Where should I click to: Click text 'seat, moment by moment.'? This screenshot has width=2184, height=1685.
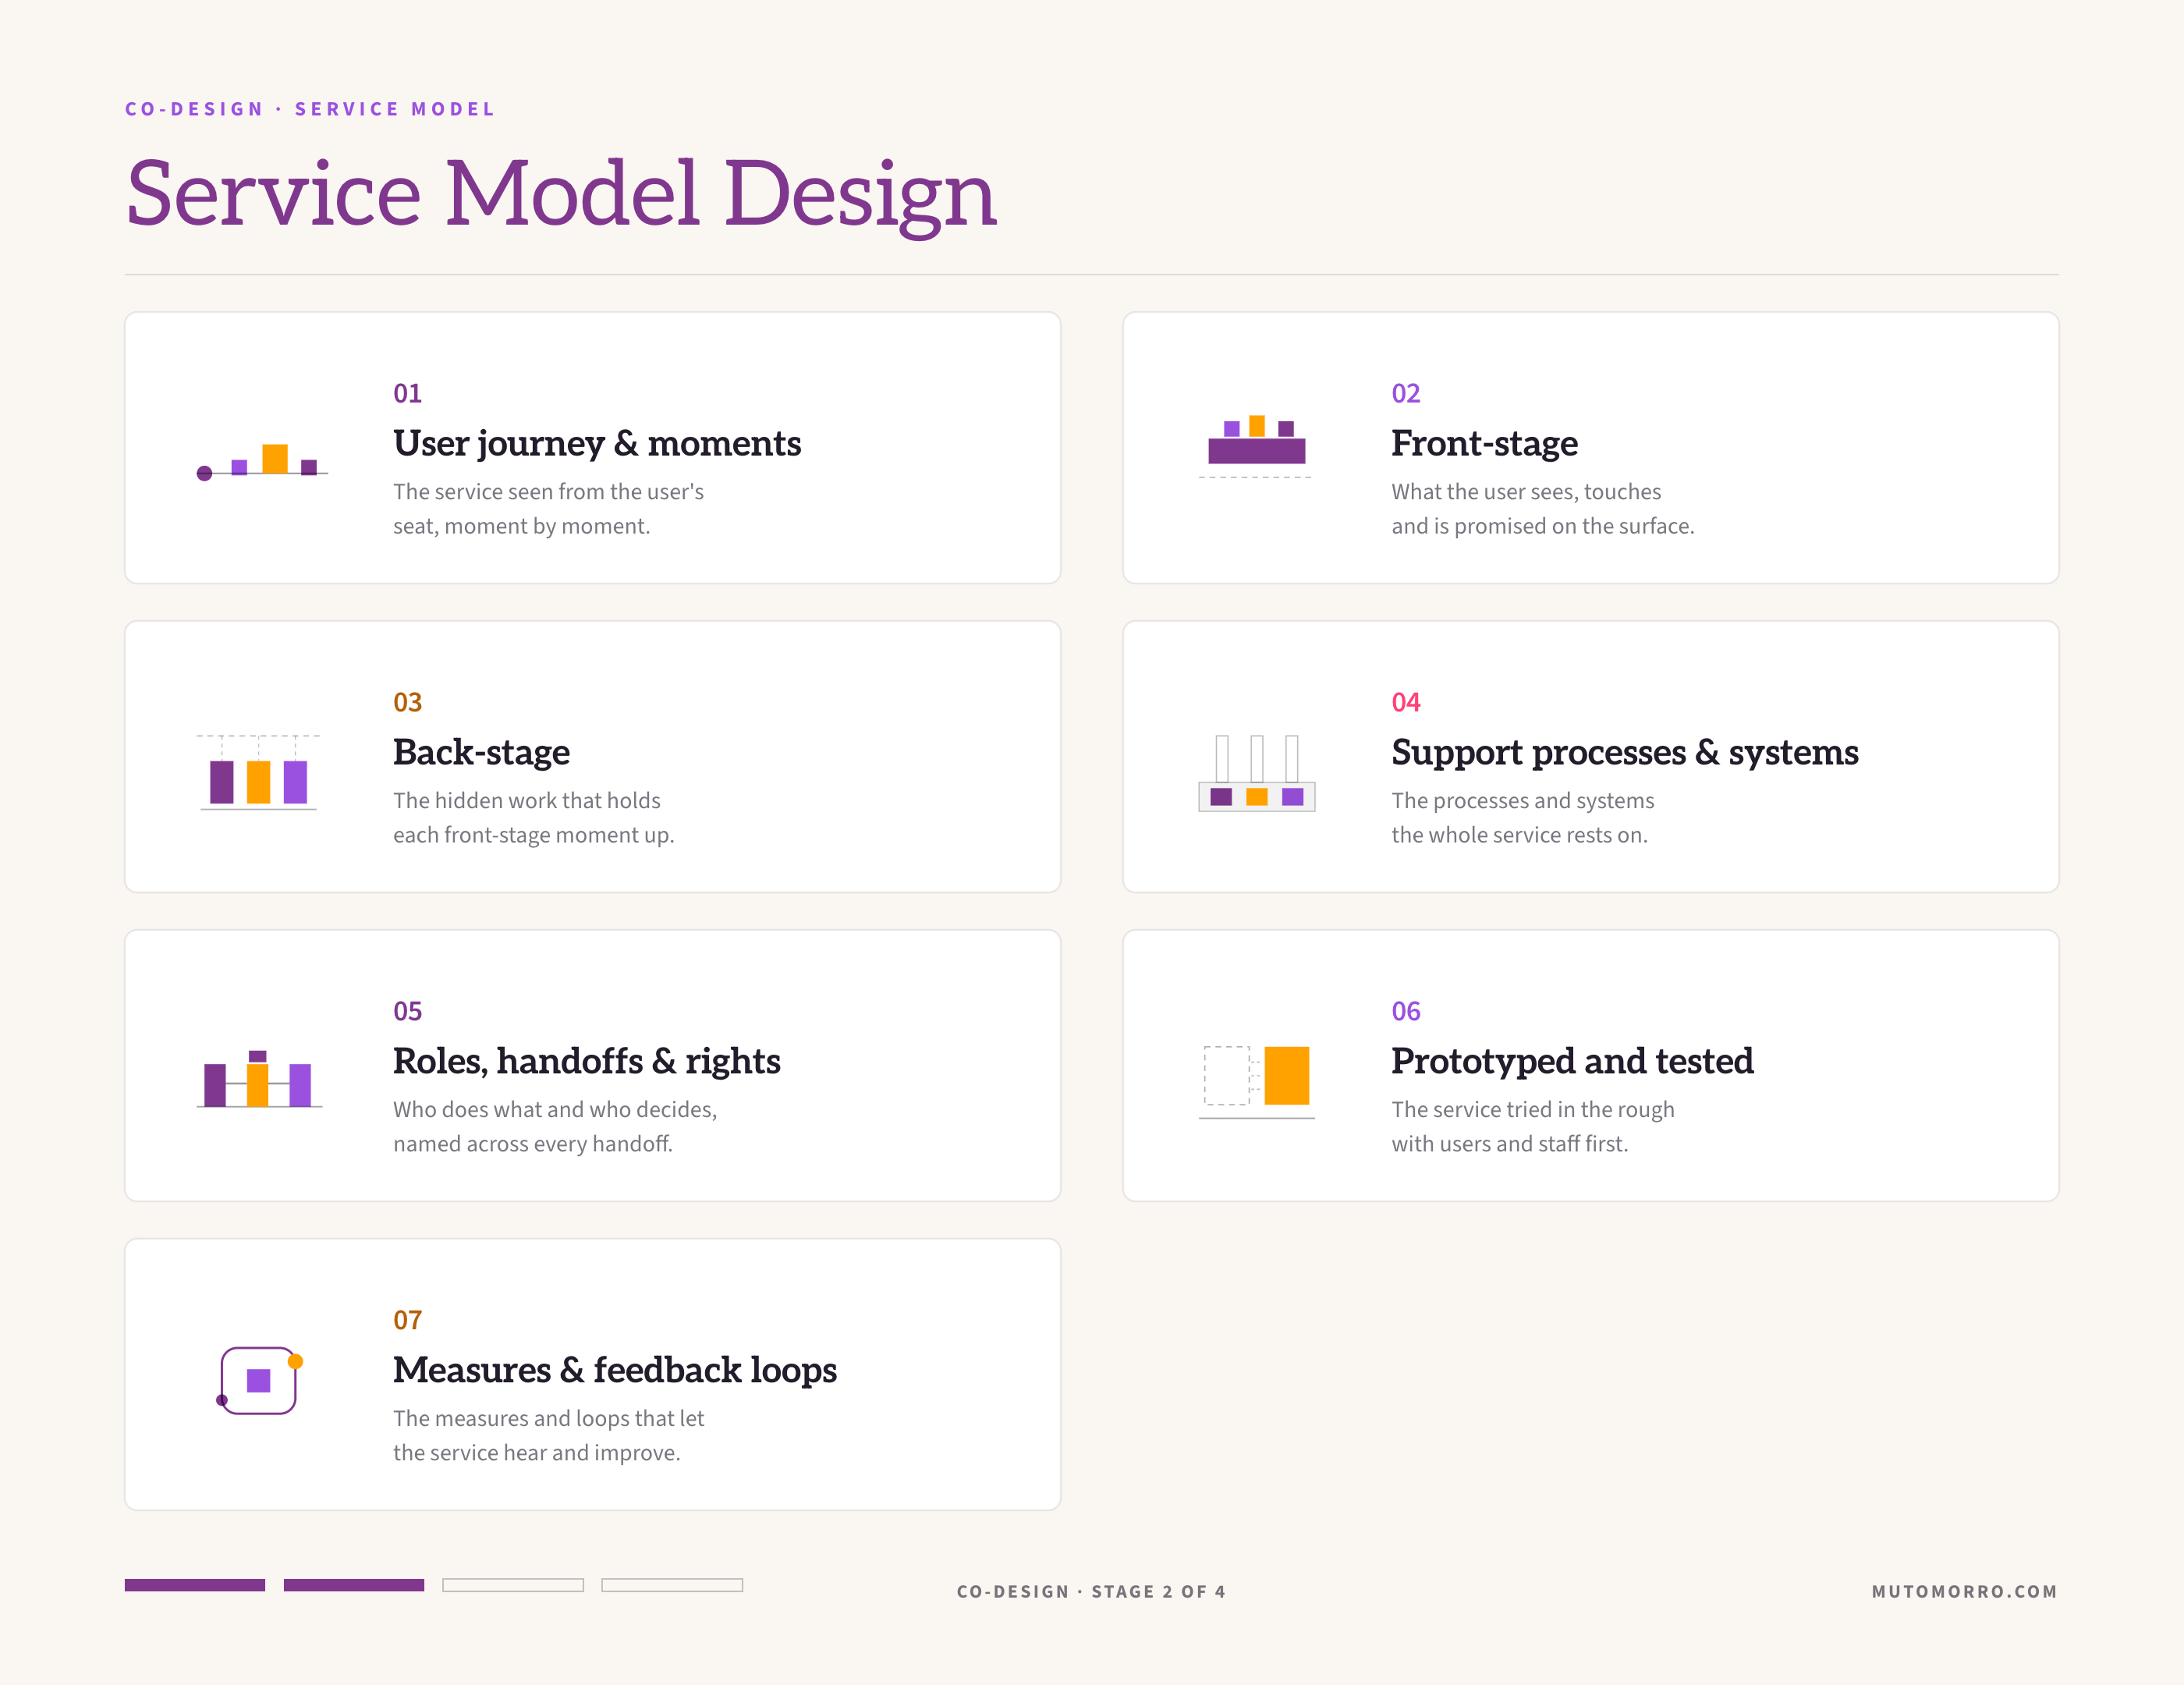(521, 526)
